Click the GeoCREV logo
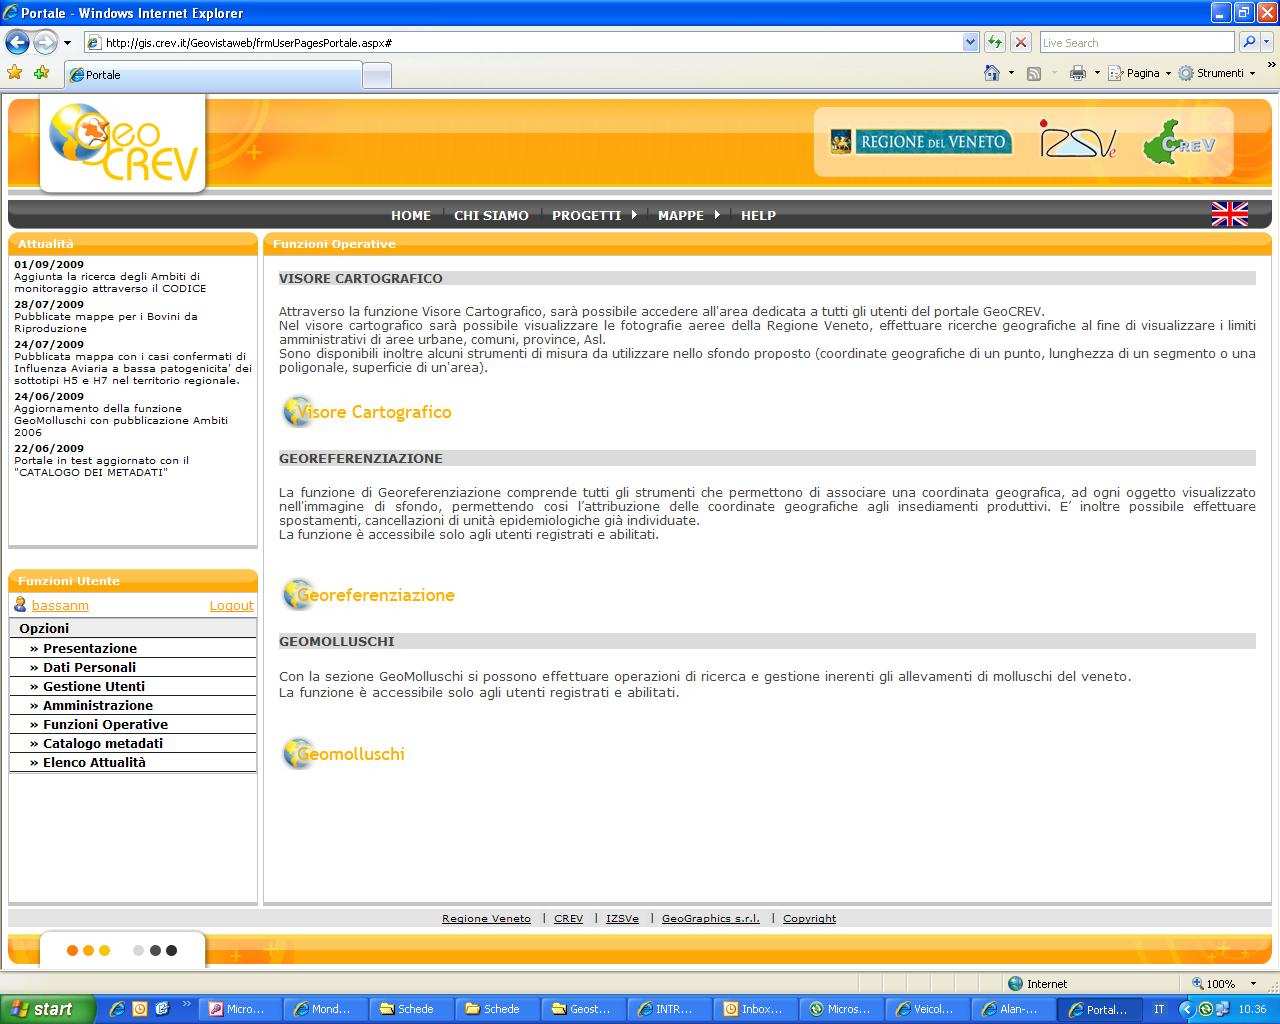 coord(122,143)
